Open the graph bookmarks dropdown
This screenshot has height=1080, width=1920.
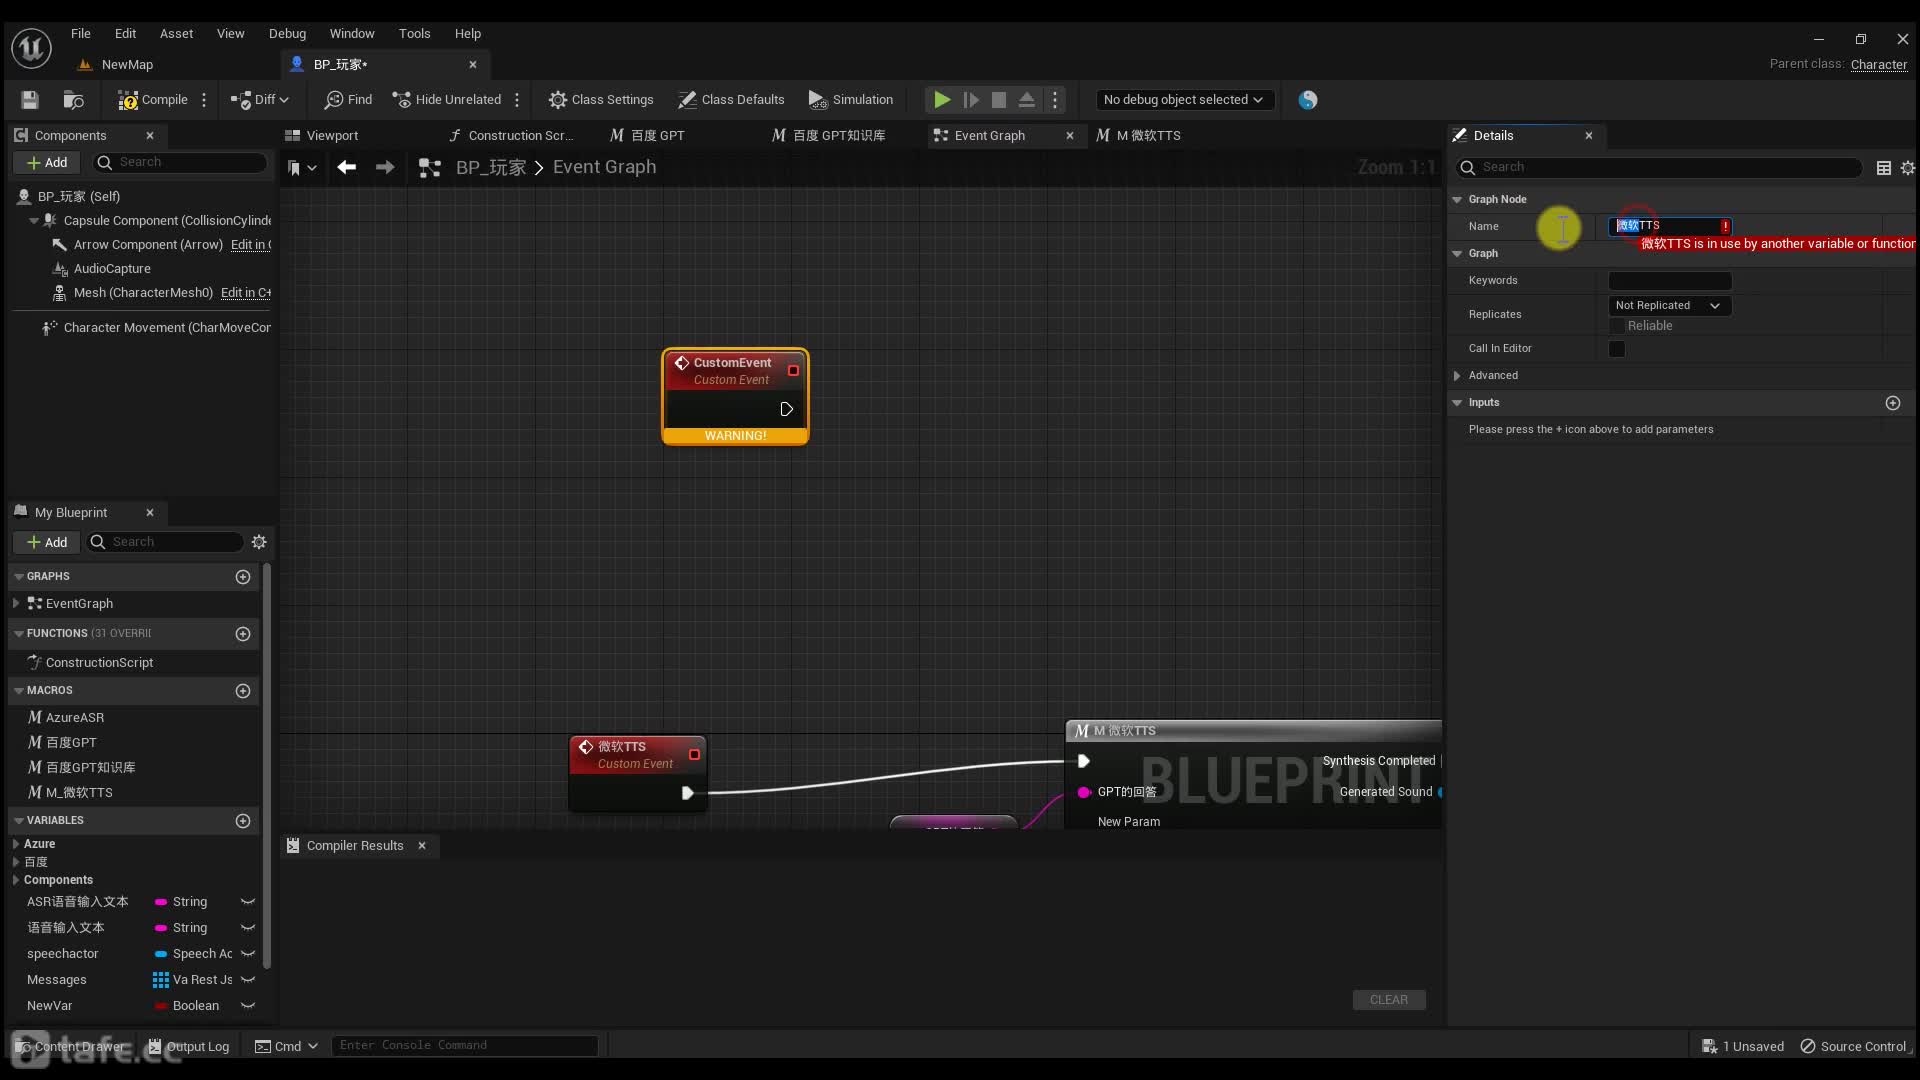pos(302,167)
